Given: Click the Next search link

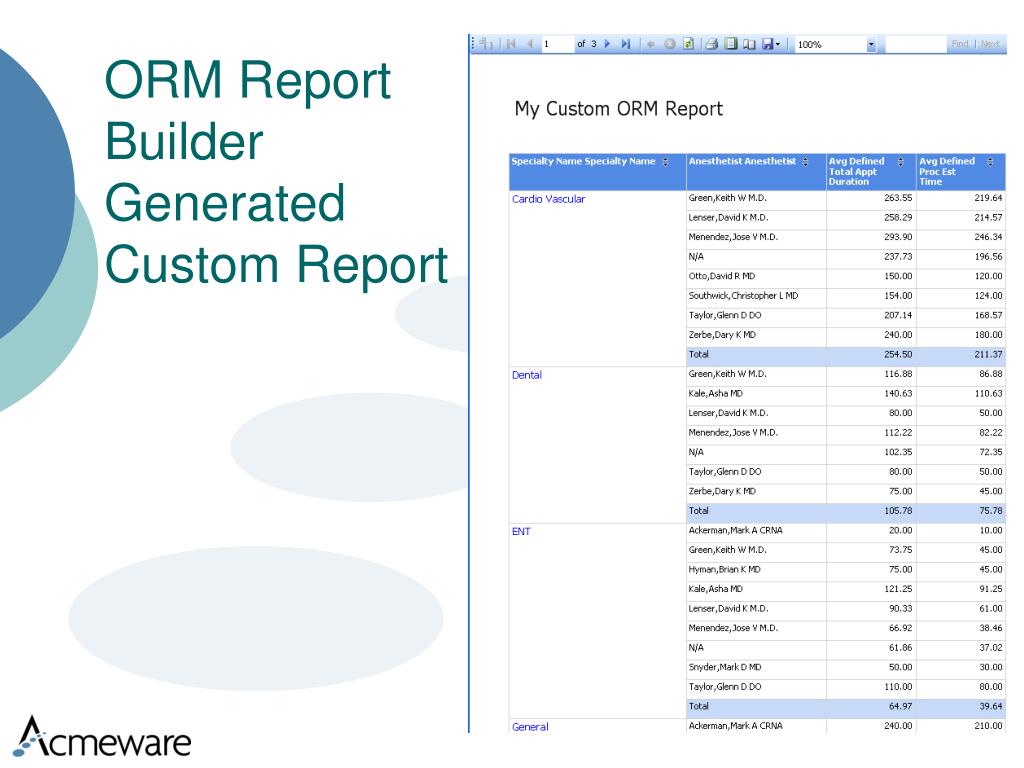Looking at the screenshot, I should pos(990,44).
